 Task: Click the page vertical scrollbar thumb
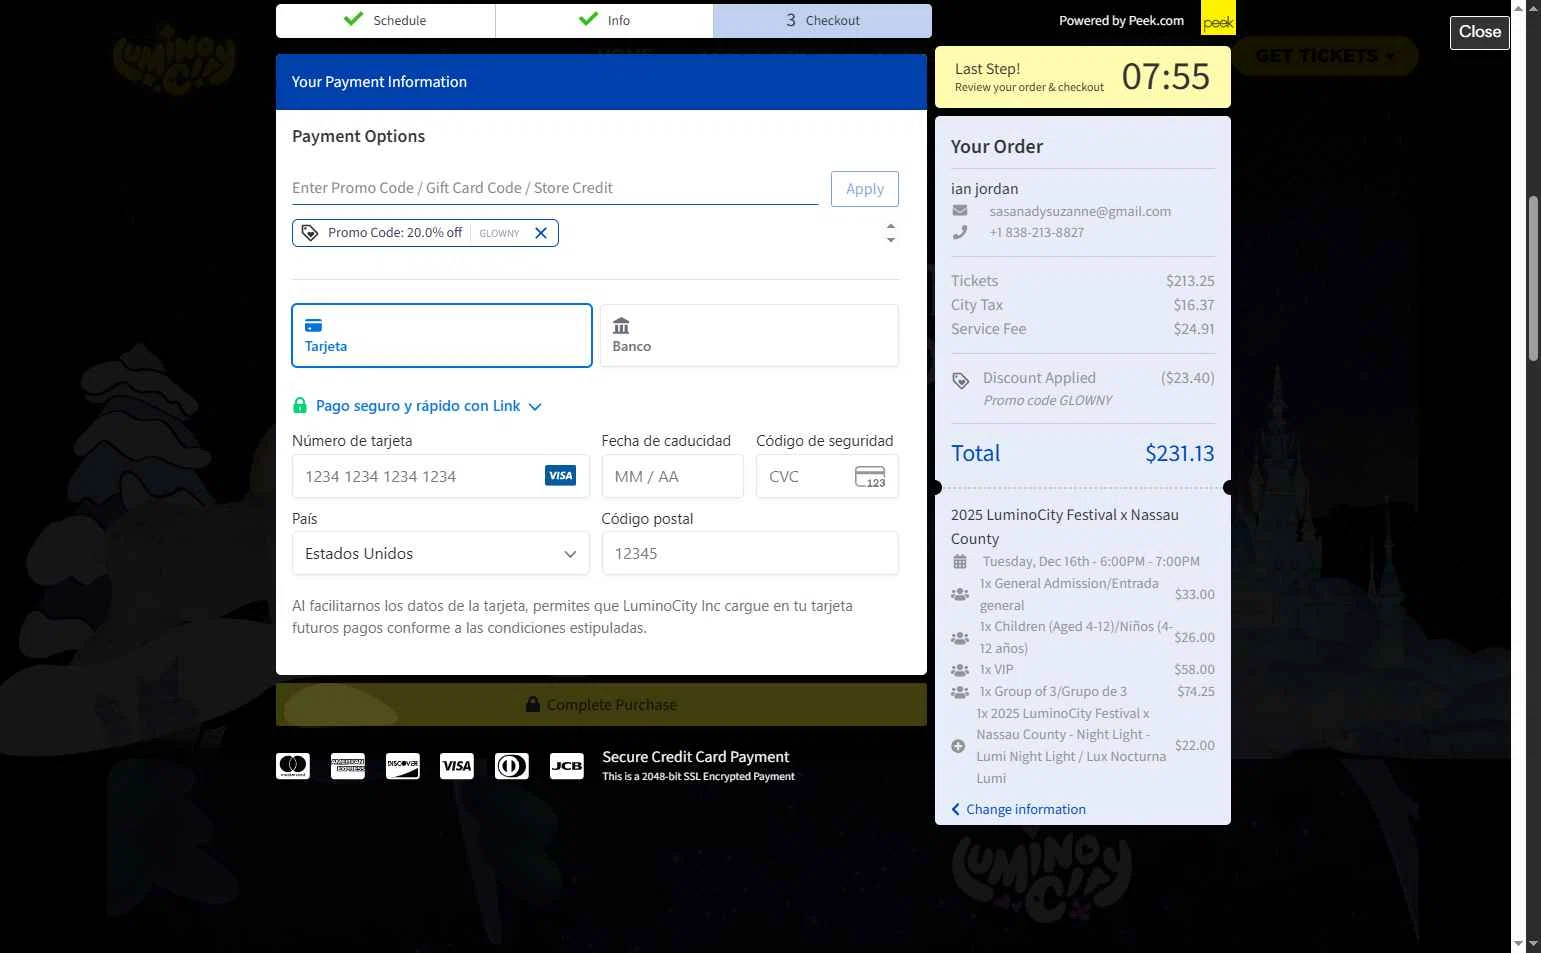coord(1533,278)
